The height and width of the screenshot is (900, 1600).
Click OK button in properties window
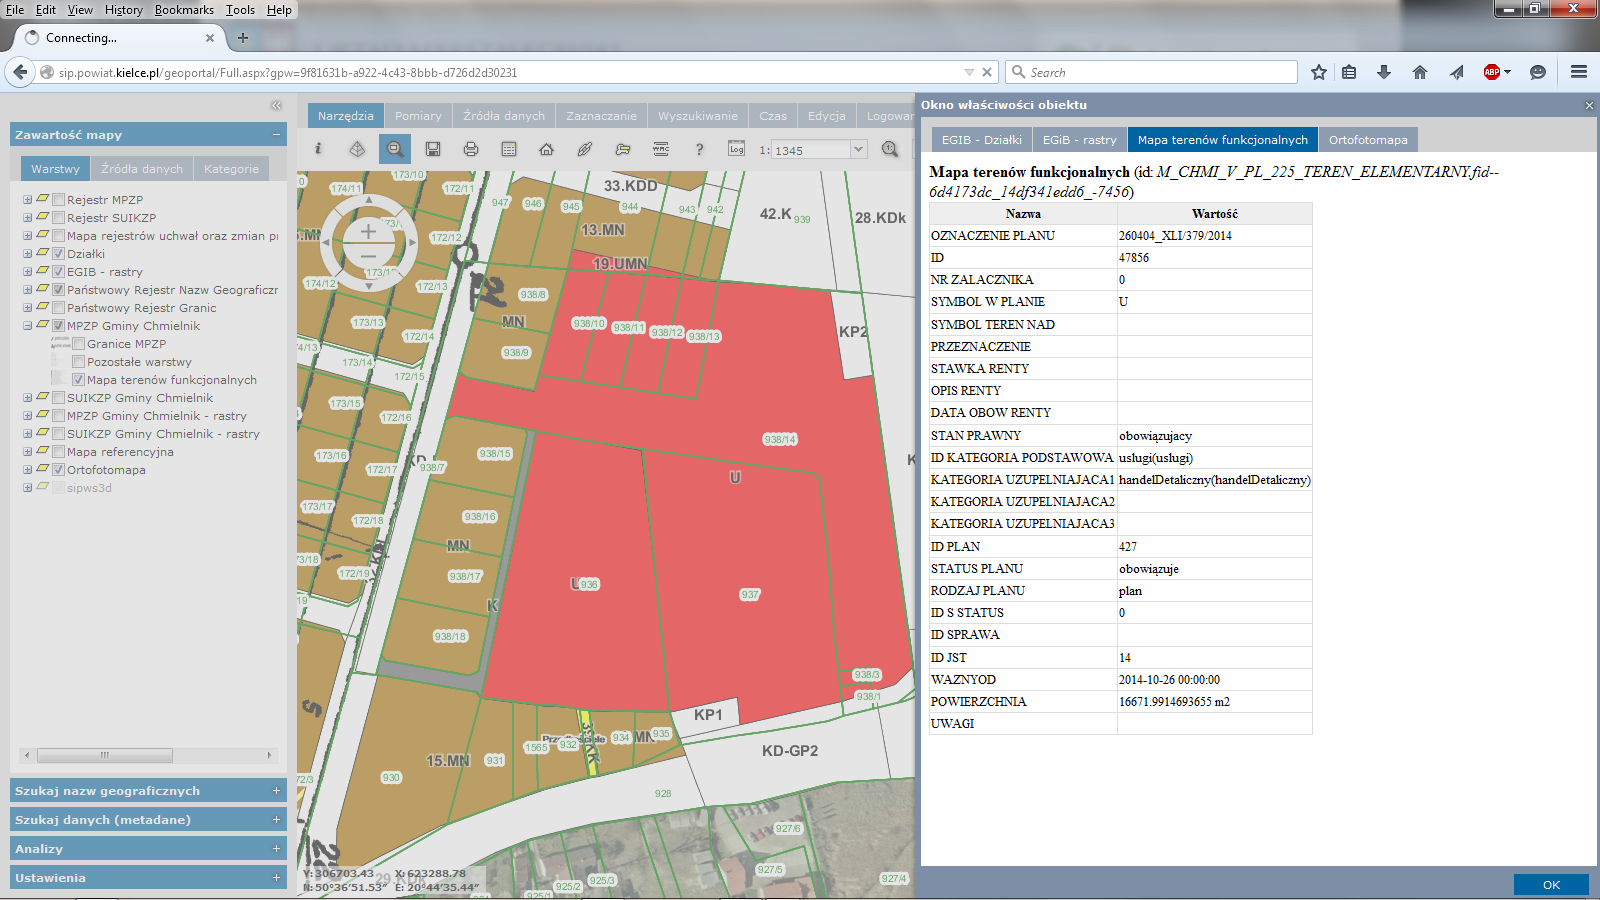click(1551, 885)
